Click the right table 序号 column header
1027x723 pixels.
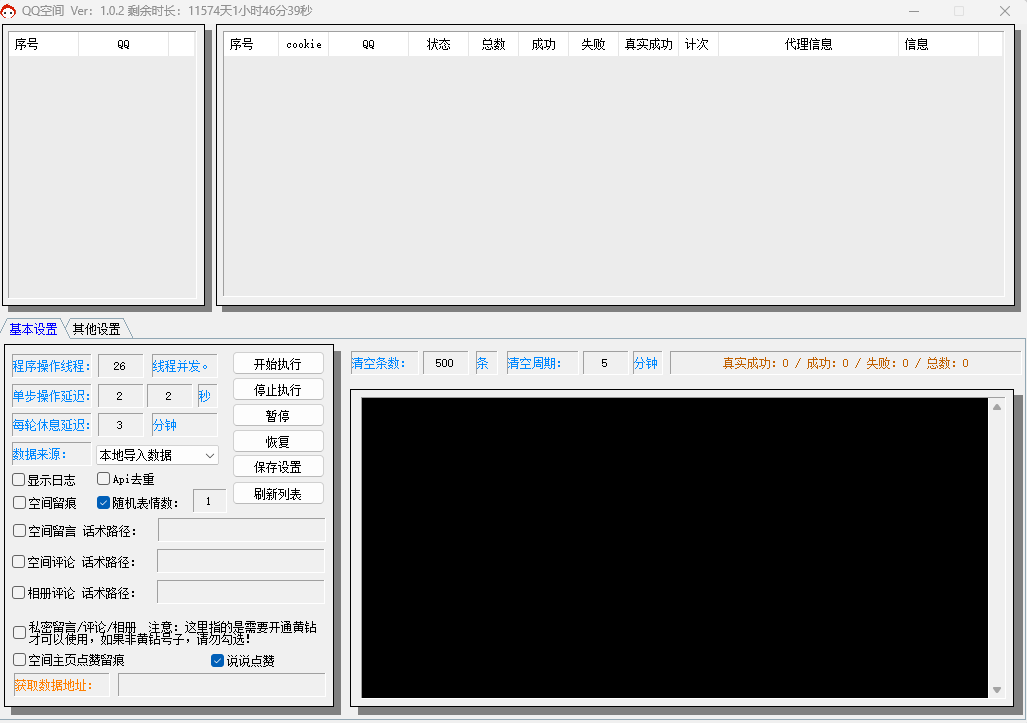click(x=252, y=44)
